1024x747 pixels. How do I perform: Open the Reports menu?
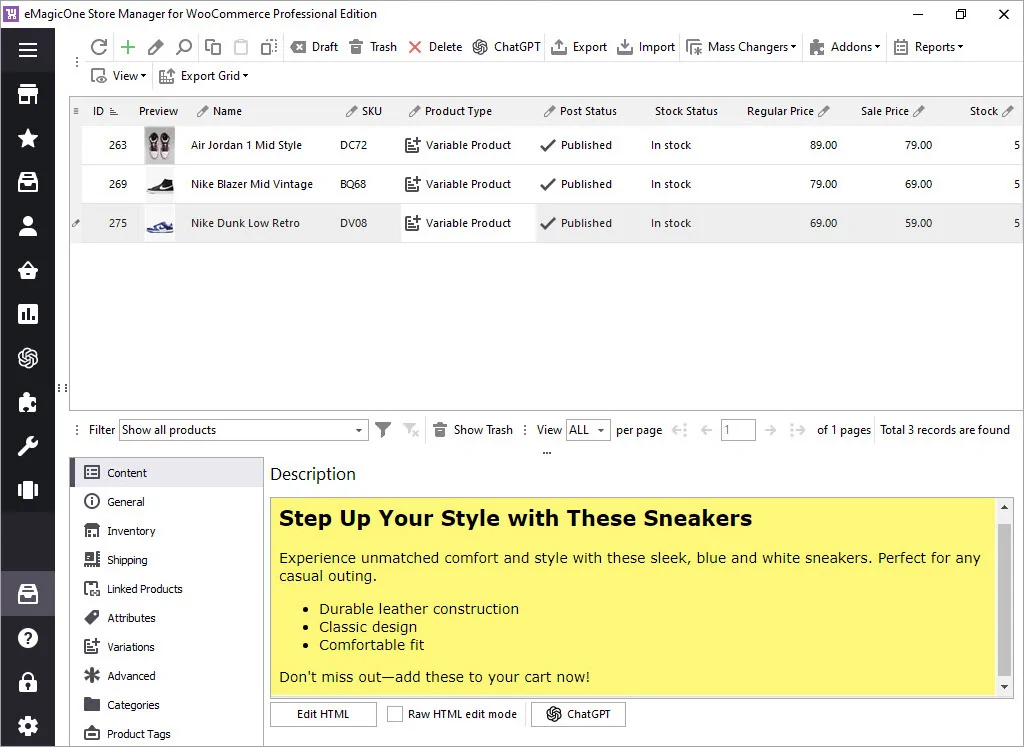pos(930,46)
